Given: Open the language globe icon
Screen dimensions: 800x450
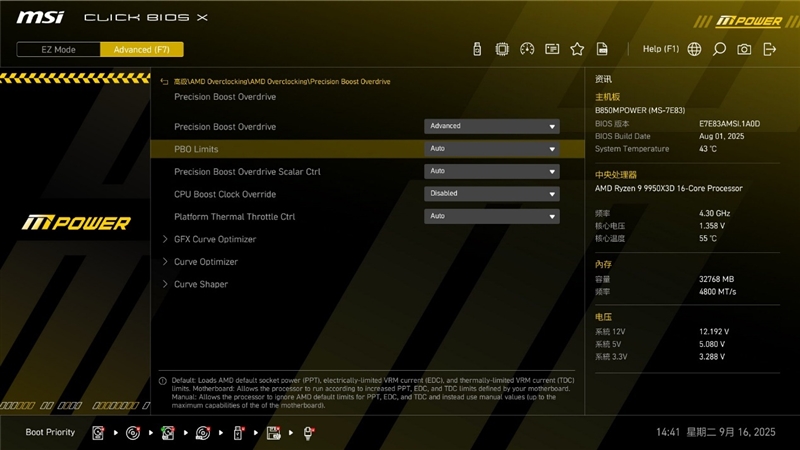Looking at the screenshot, I should (694, 49).
